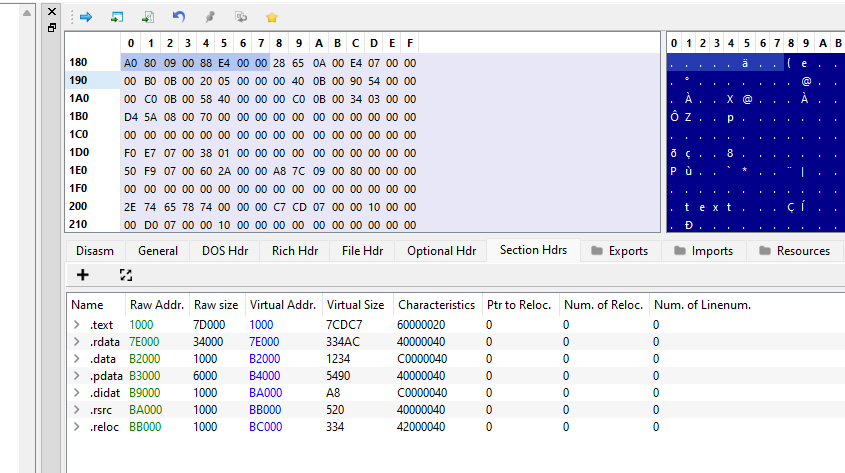The image size is (845, 473).
Task: Open the DOS Hdr tab
Action: (x=225, y=251)
